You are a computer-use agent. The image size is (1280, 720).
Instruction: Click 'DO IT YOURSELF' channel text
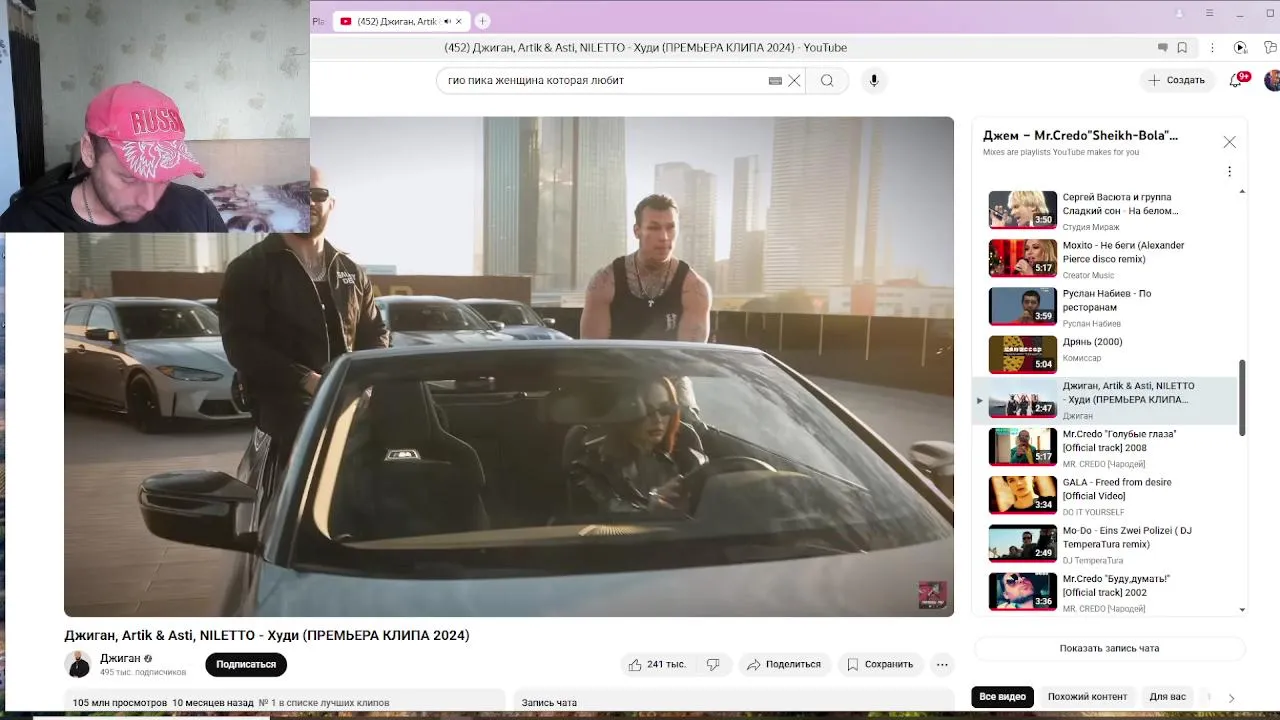pos(1093,512)
